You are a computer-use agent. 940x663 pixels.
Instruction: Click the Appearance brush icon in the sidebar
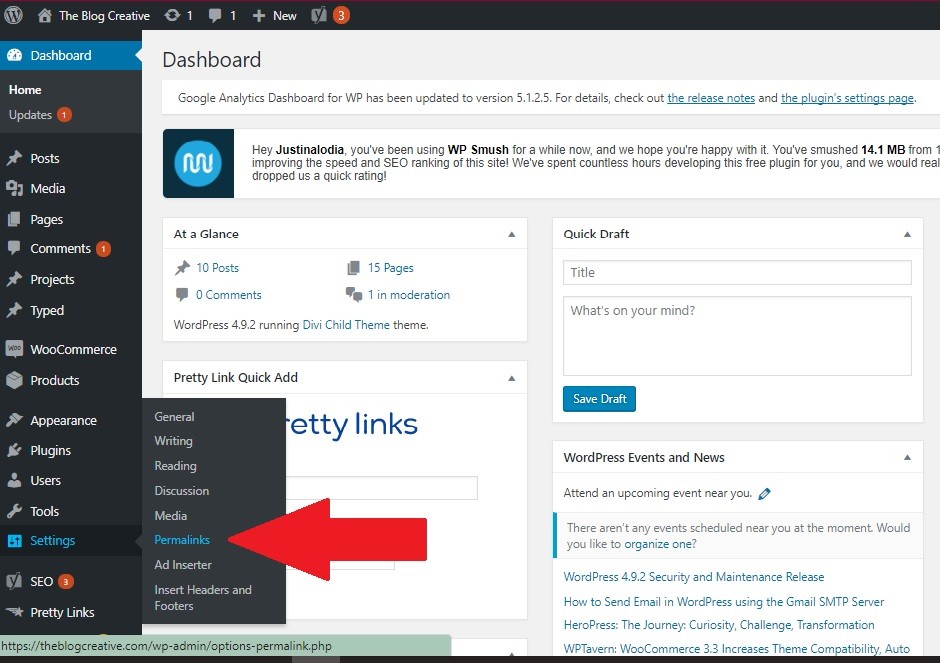point(14,420)
